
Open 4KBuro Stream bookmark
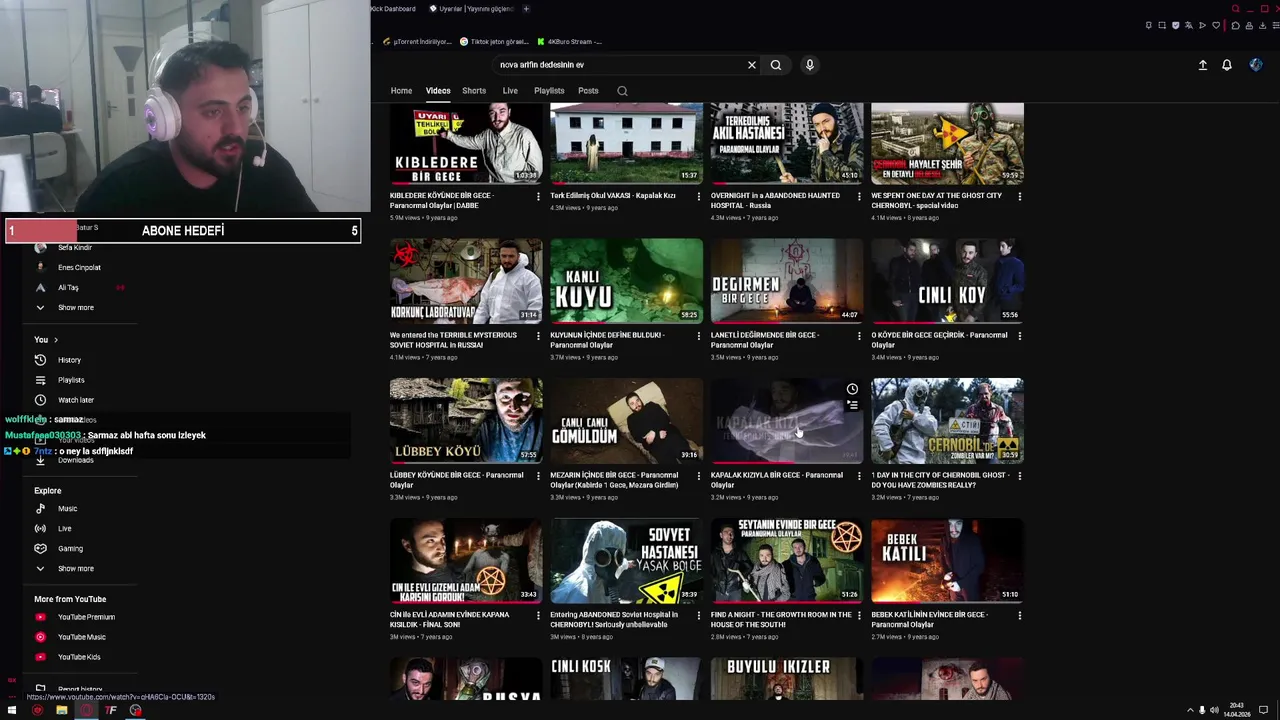[x=569, y=42]
